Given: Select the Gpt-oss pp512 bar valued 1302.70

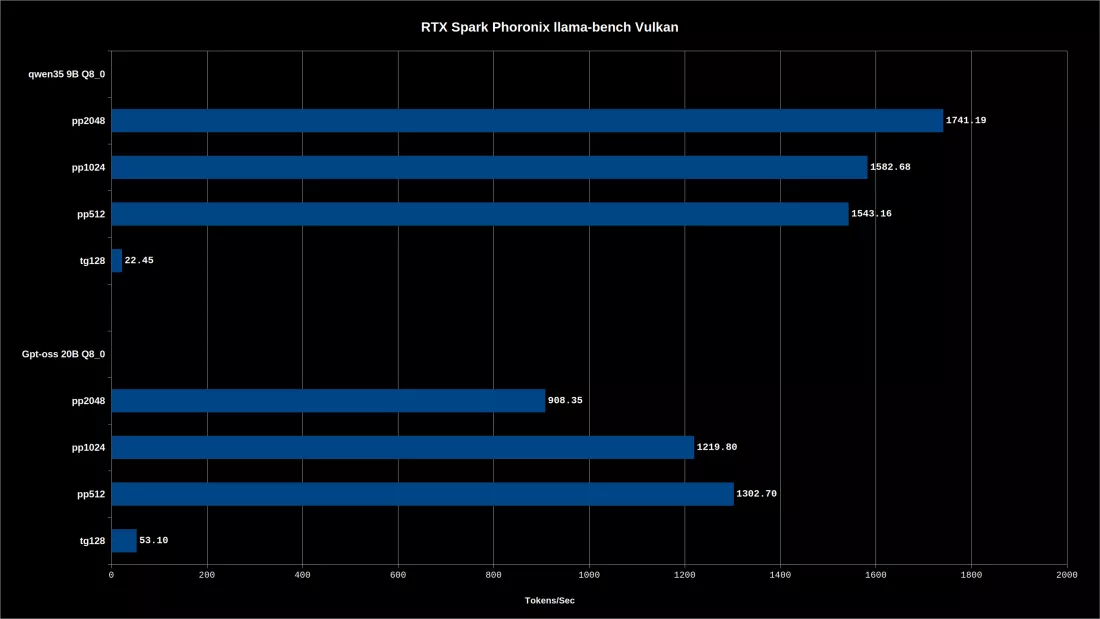Looking at the screenshot, I should [422, 494].
